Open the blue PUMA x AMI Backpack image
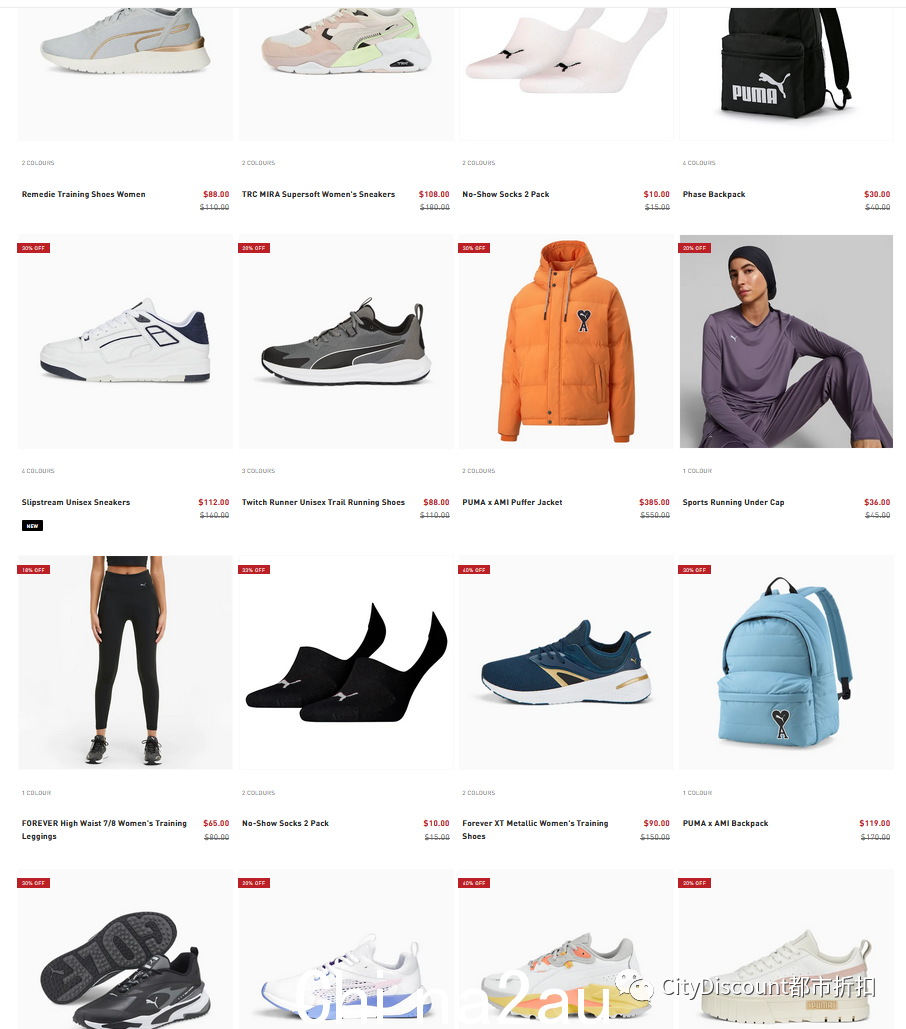The image size is (906, 1029). (786, 662)
